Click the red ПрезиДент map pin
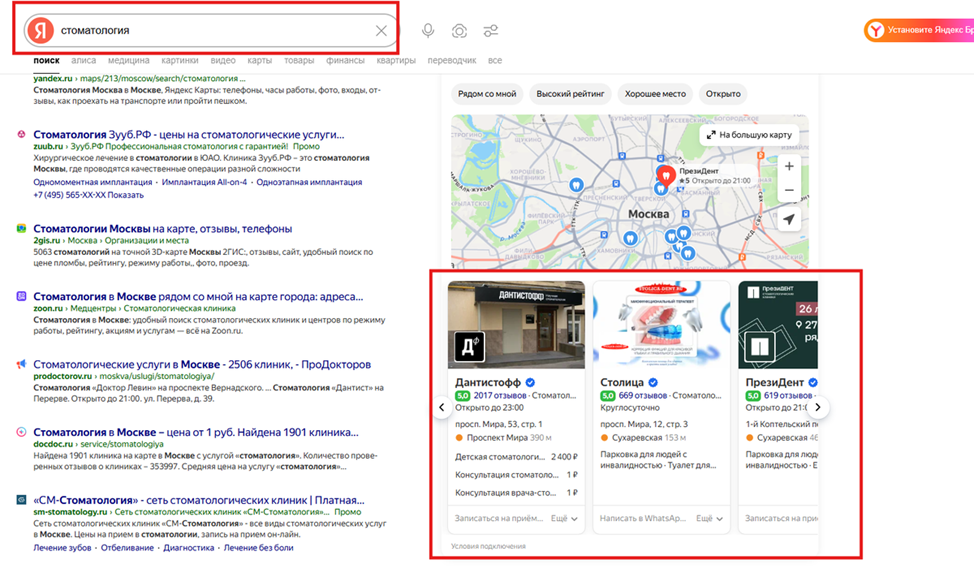The image size is (974, 573). point(666,175)
